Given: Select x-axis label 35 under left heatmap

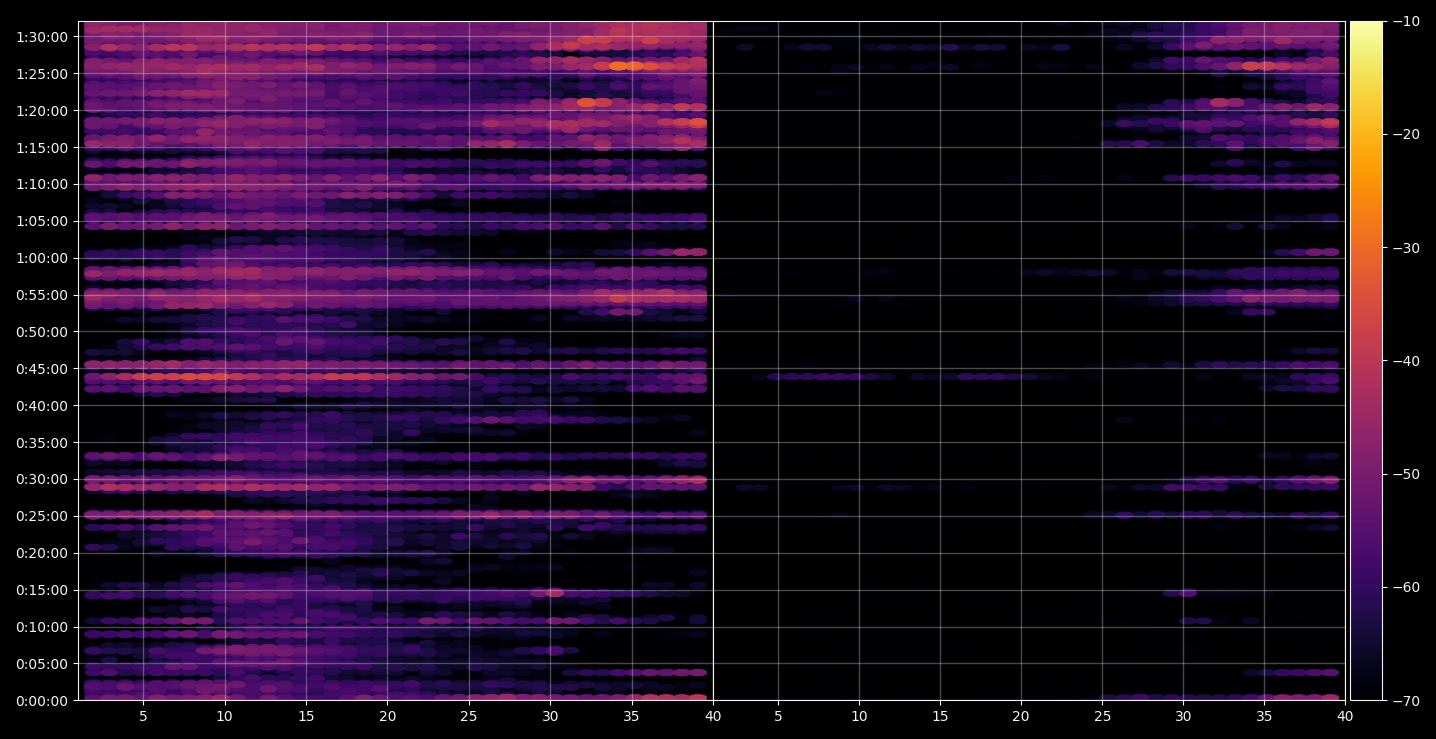Looking at the screenshot, I should click(632, 716).
